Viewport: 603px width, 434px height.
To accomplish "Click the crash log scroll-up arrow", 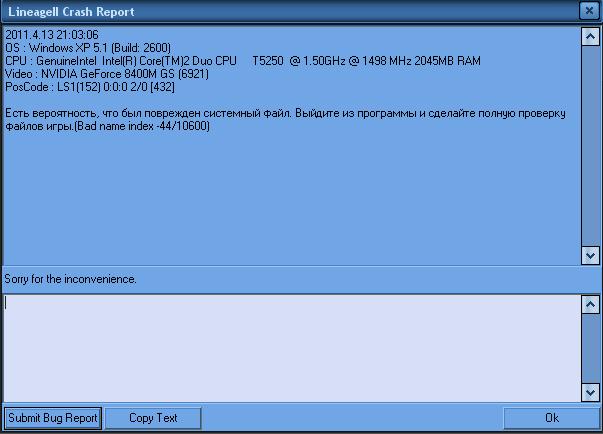I will tap(589, 35).
